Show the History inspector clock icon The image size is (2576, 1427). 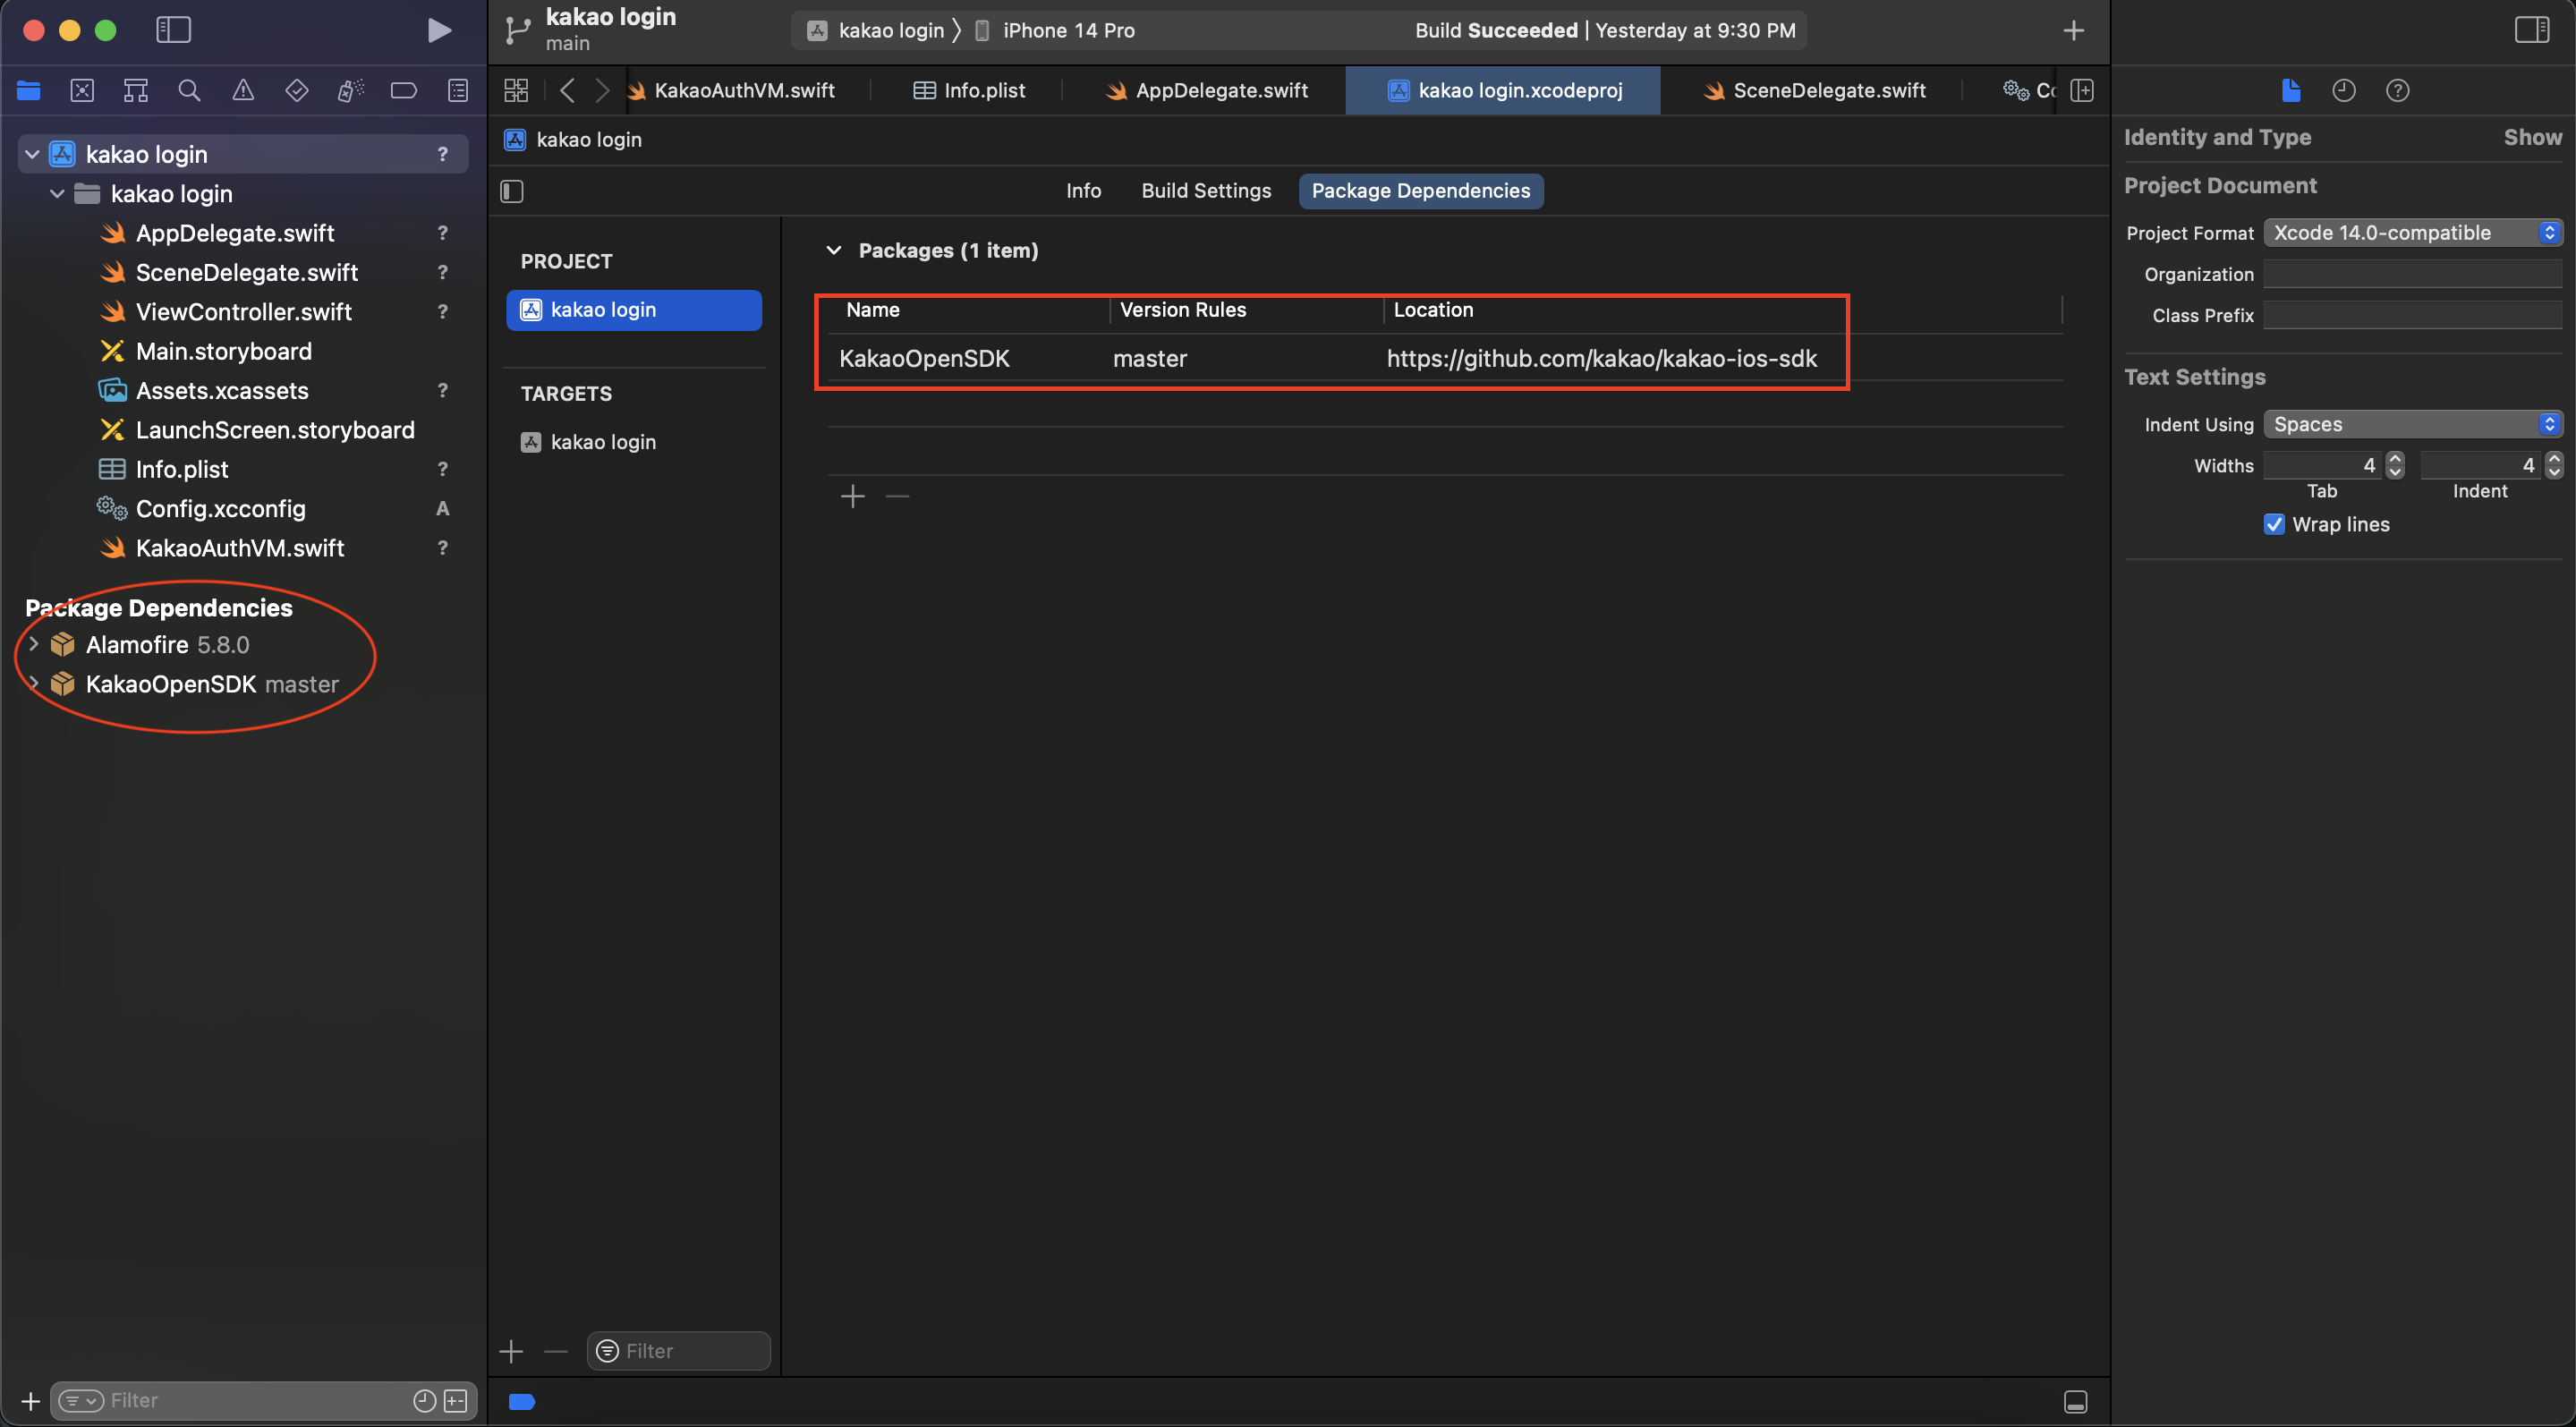[x=2344, y=91]
